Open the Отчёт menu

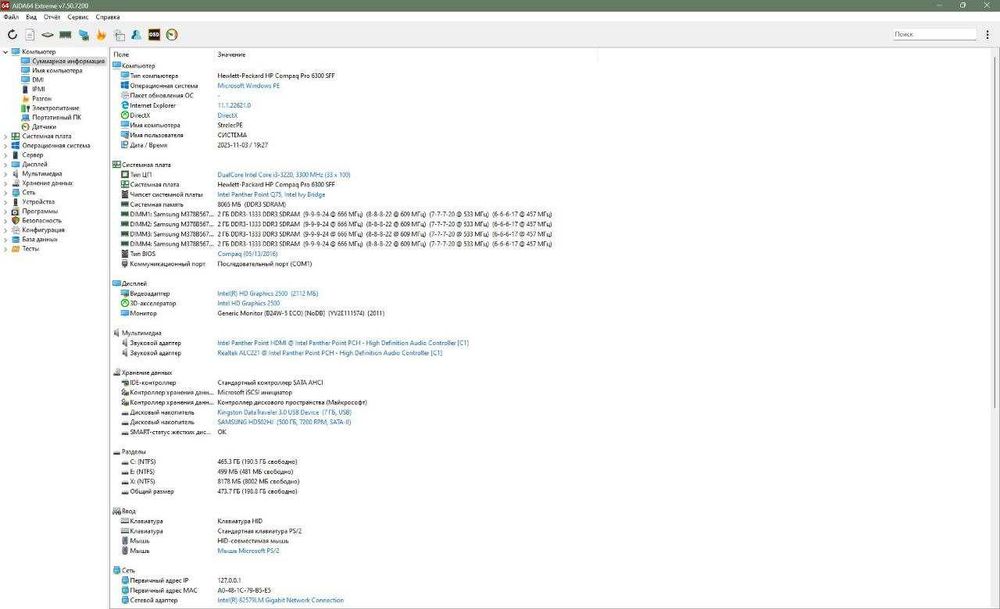coord(52,17)
